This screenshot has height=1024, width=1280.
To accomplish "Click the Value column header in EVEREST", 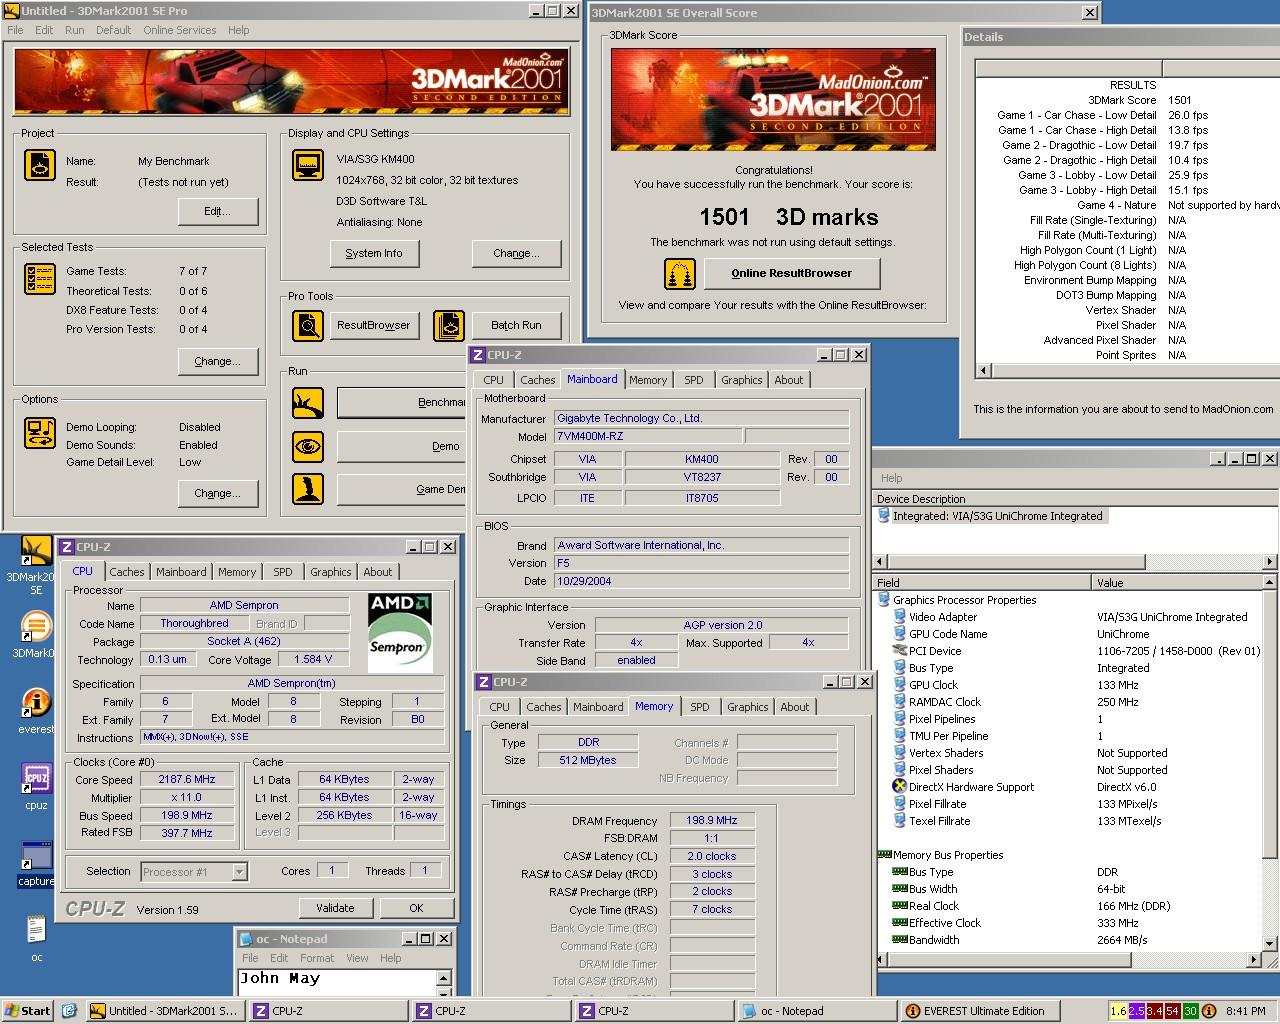I will [x=1177, y=582].
